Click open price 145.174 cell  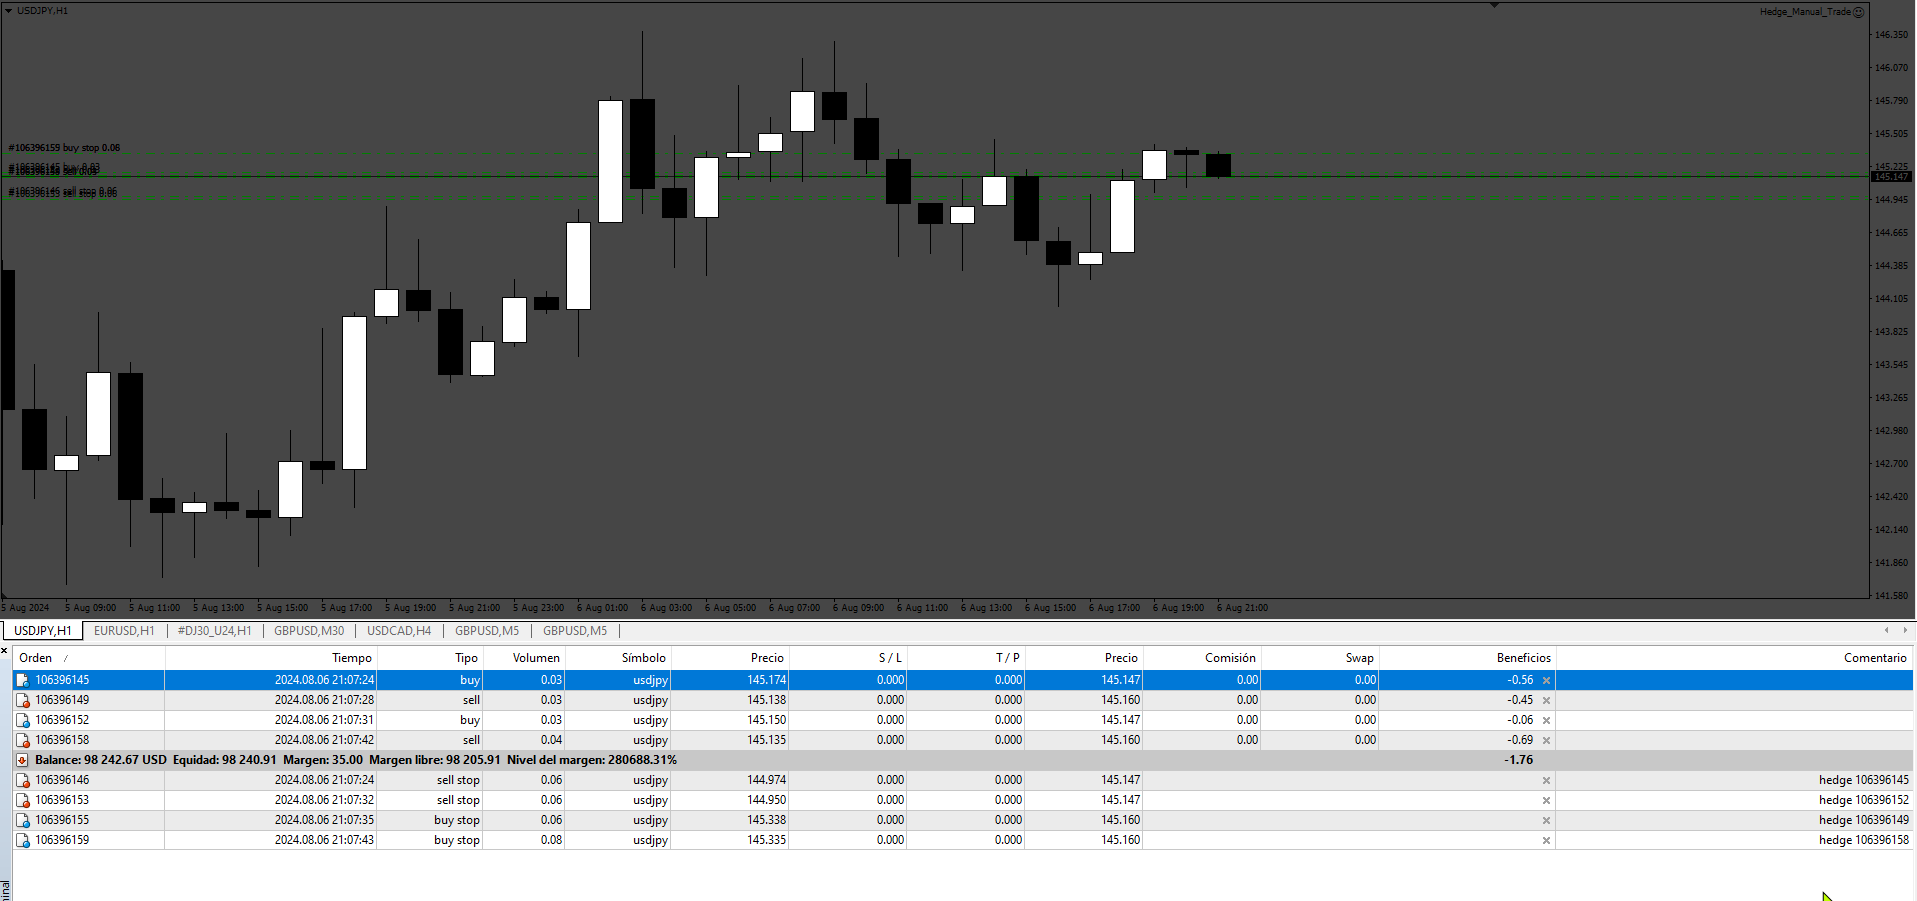tap(766, 680)
